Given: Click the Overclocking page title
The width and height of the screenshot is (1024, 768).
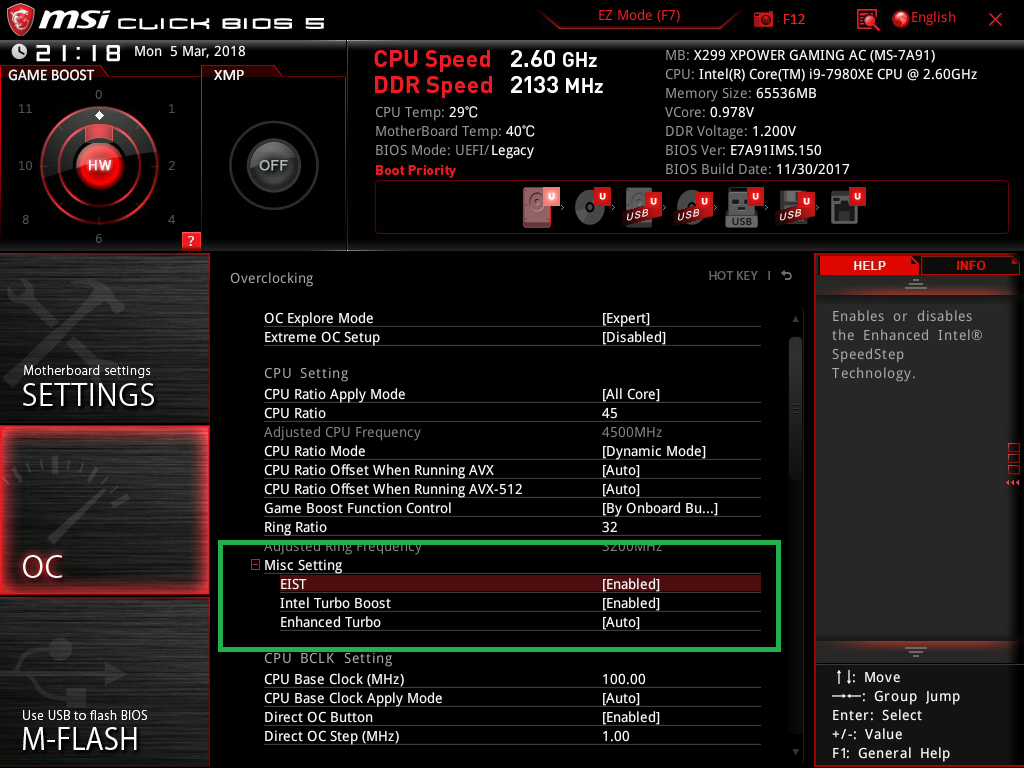Looking at the screenshot, I should (x=272, y=278).
